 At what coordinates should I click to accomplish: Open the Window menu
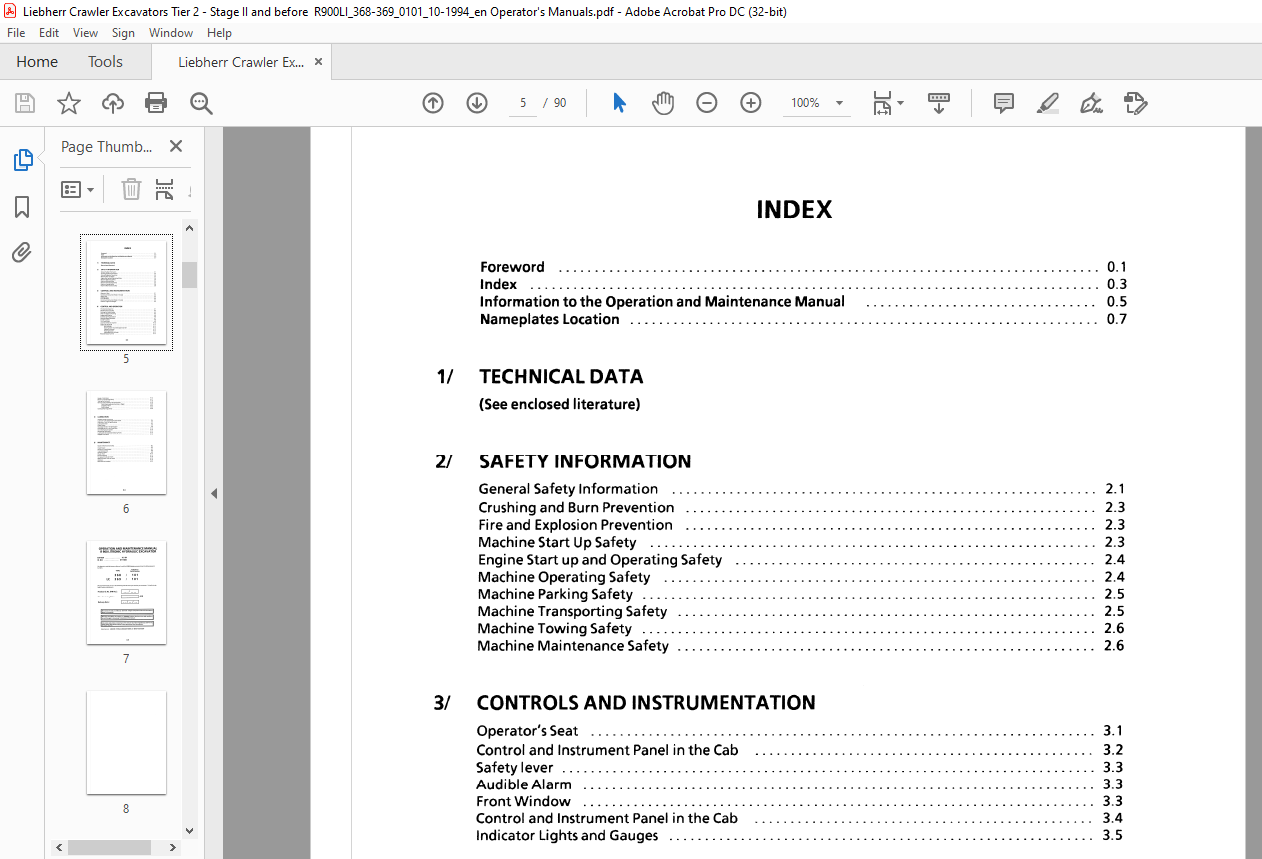171,33
